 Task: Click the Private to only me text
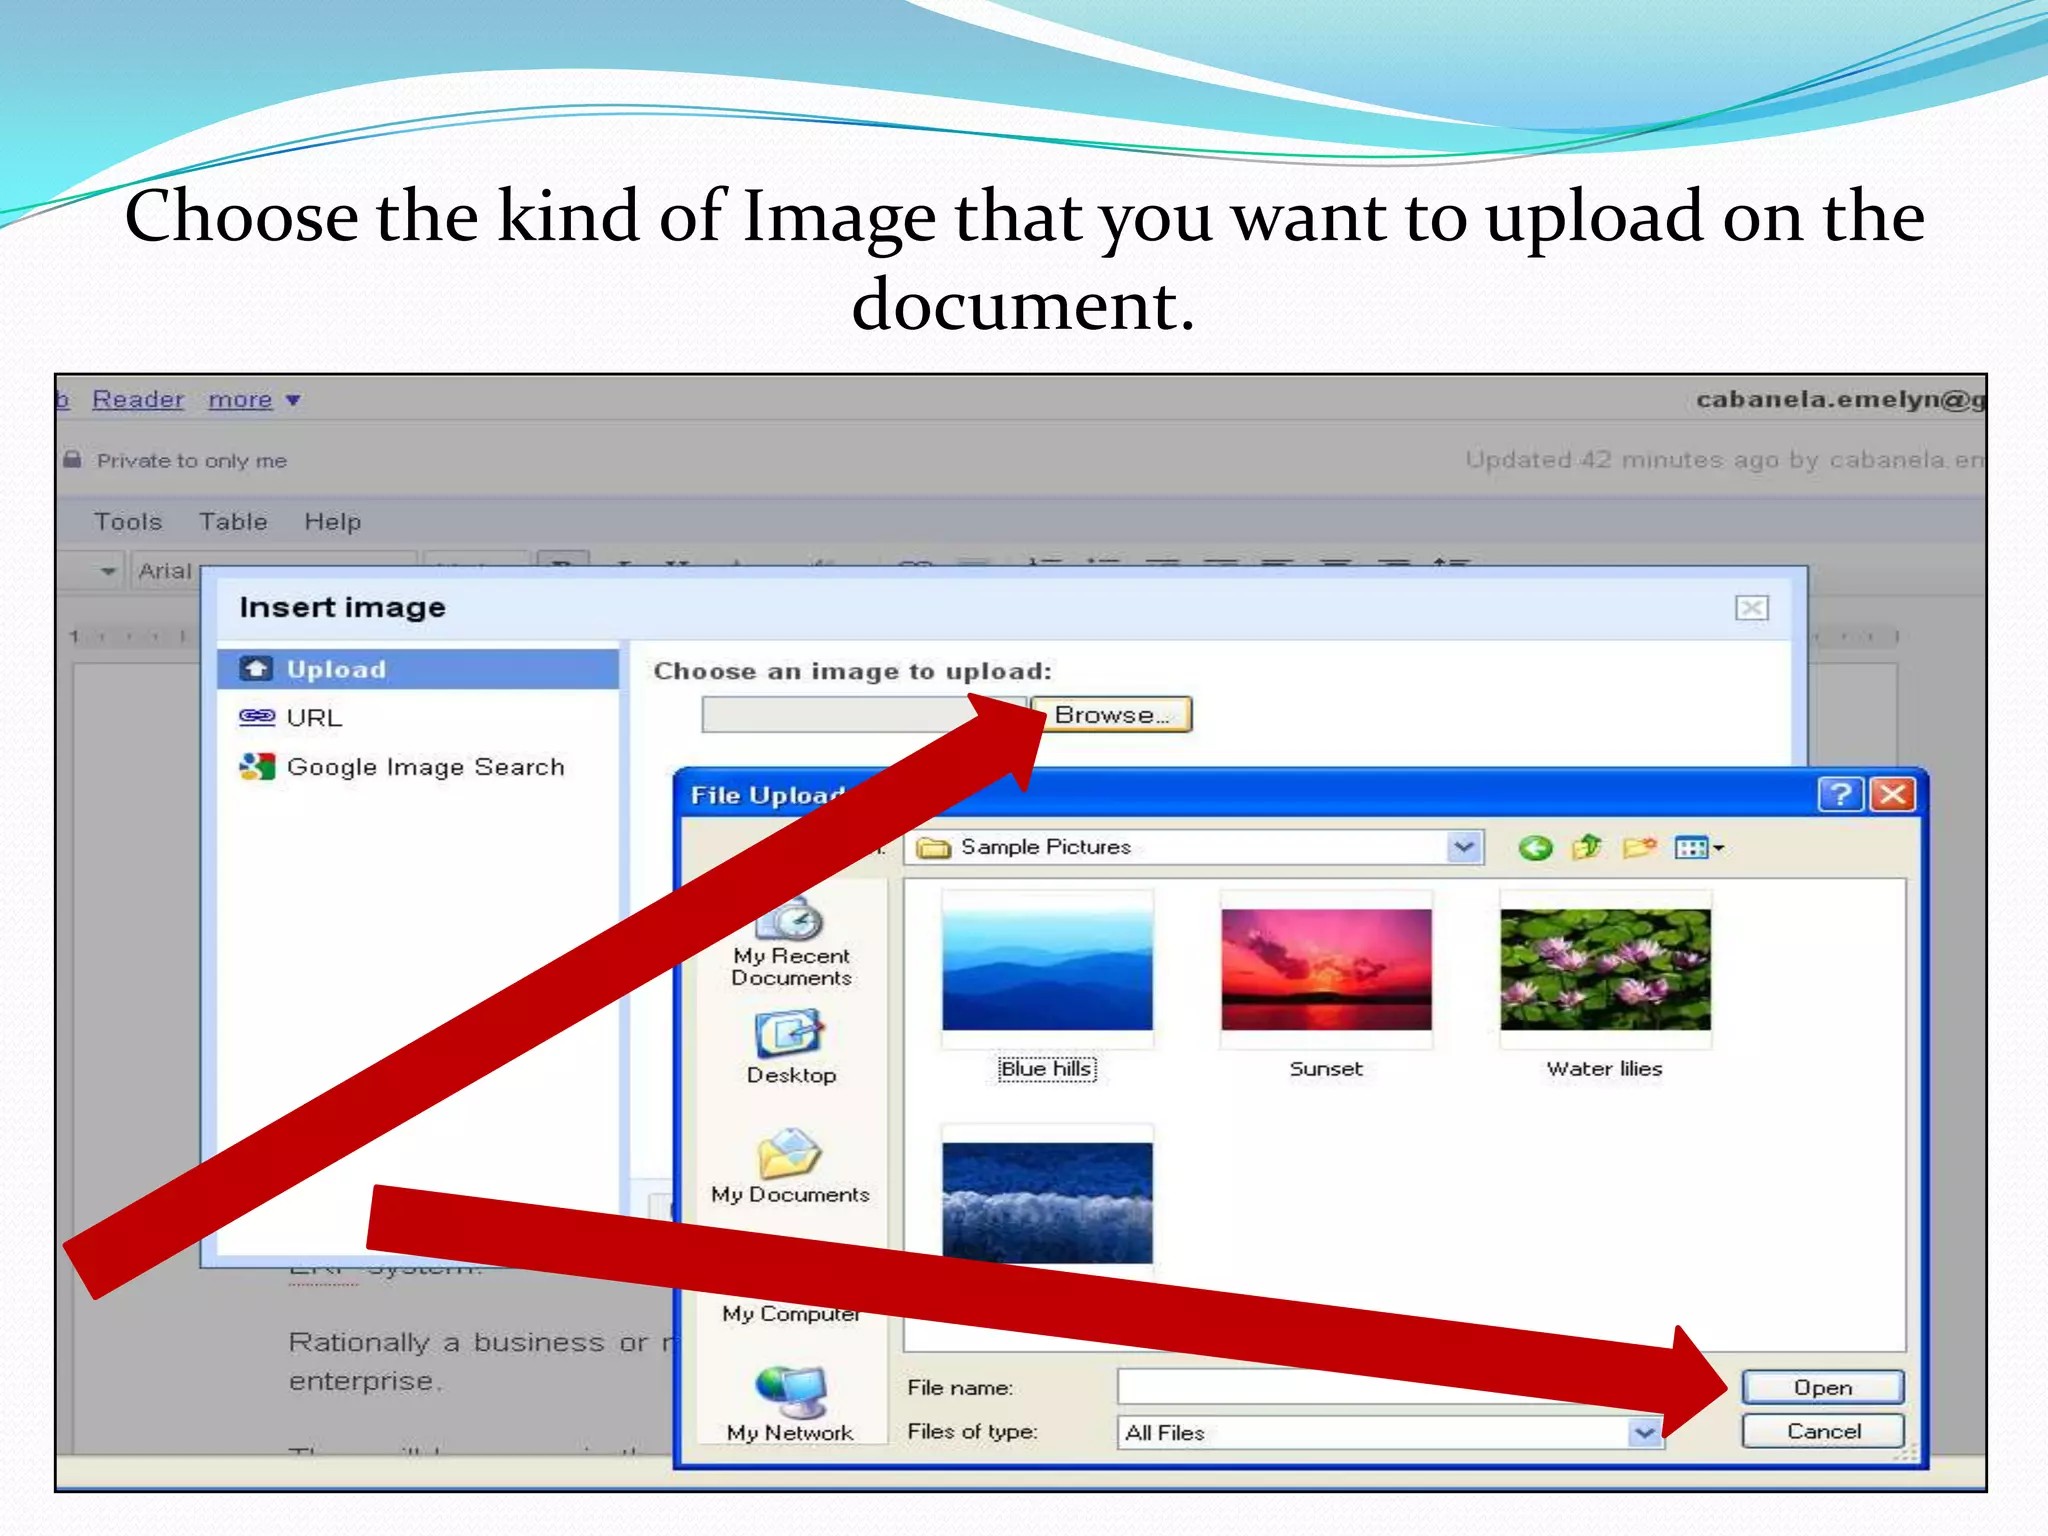[x=192, y=461]
